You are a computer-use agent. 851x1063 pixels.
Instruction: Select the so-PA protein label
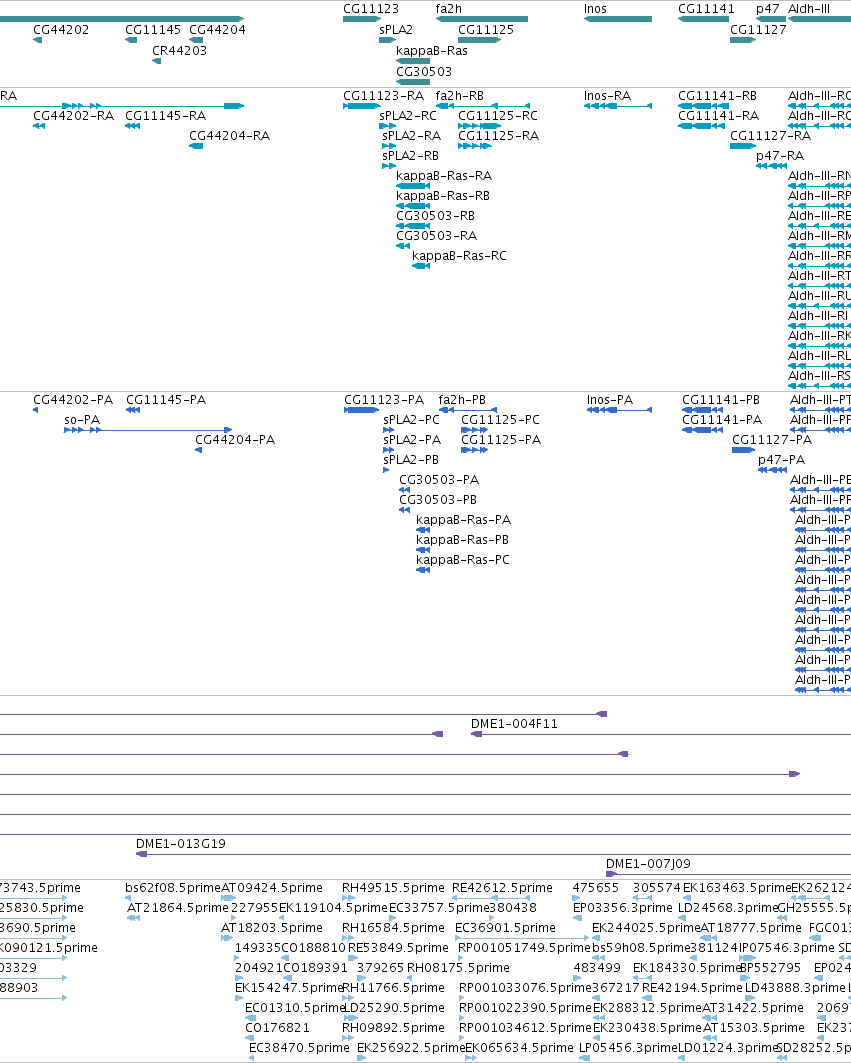coord(82,420)
